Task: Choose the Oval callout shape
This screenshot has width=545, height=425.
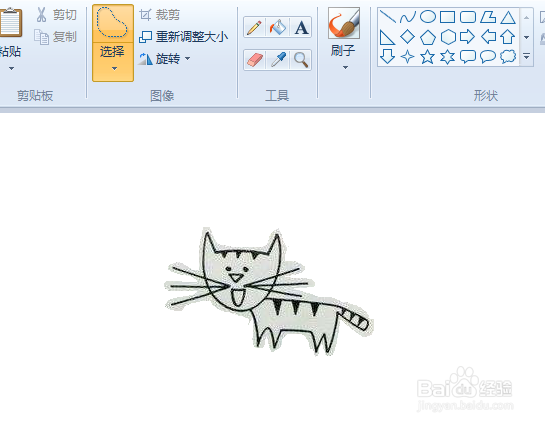Action: pyautogui.click(x=488, y=56)
